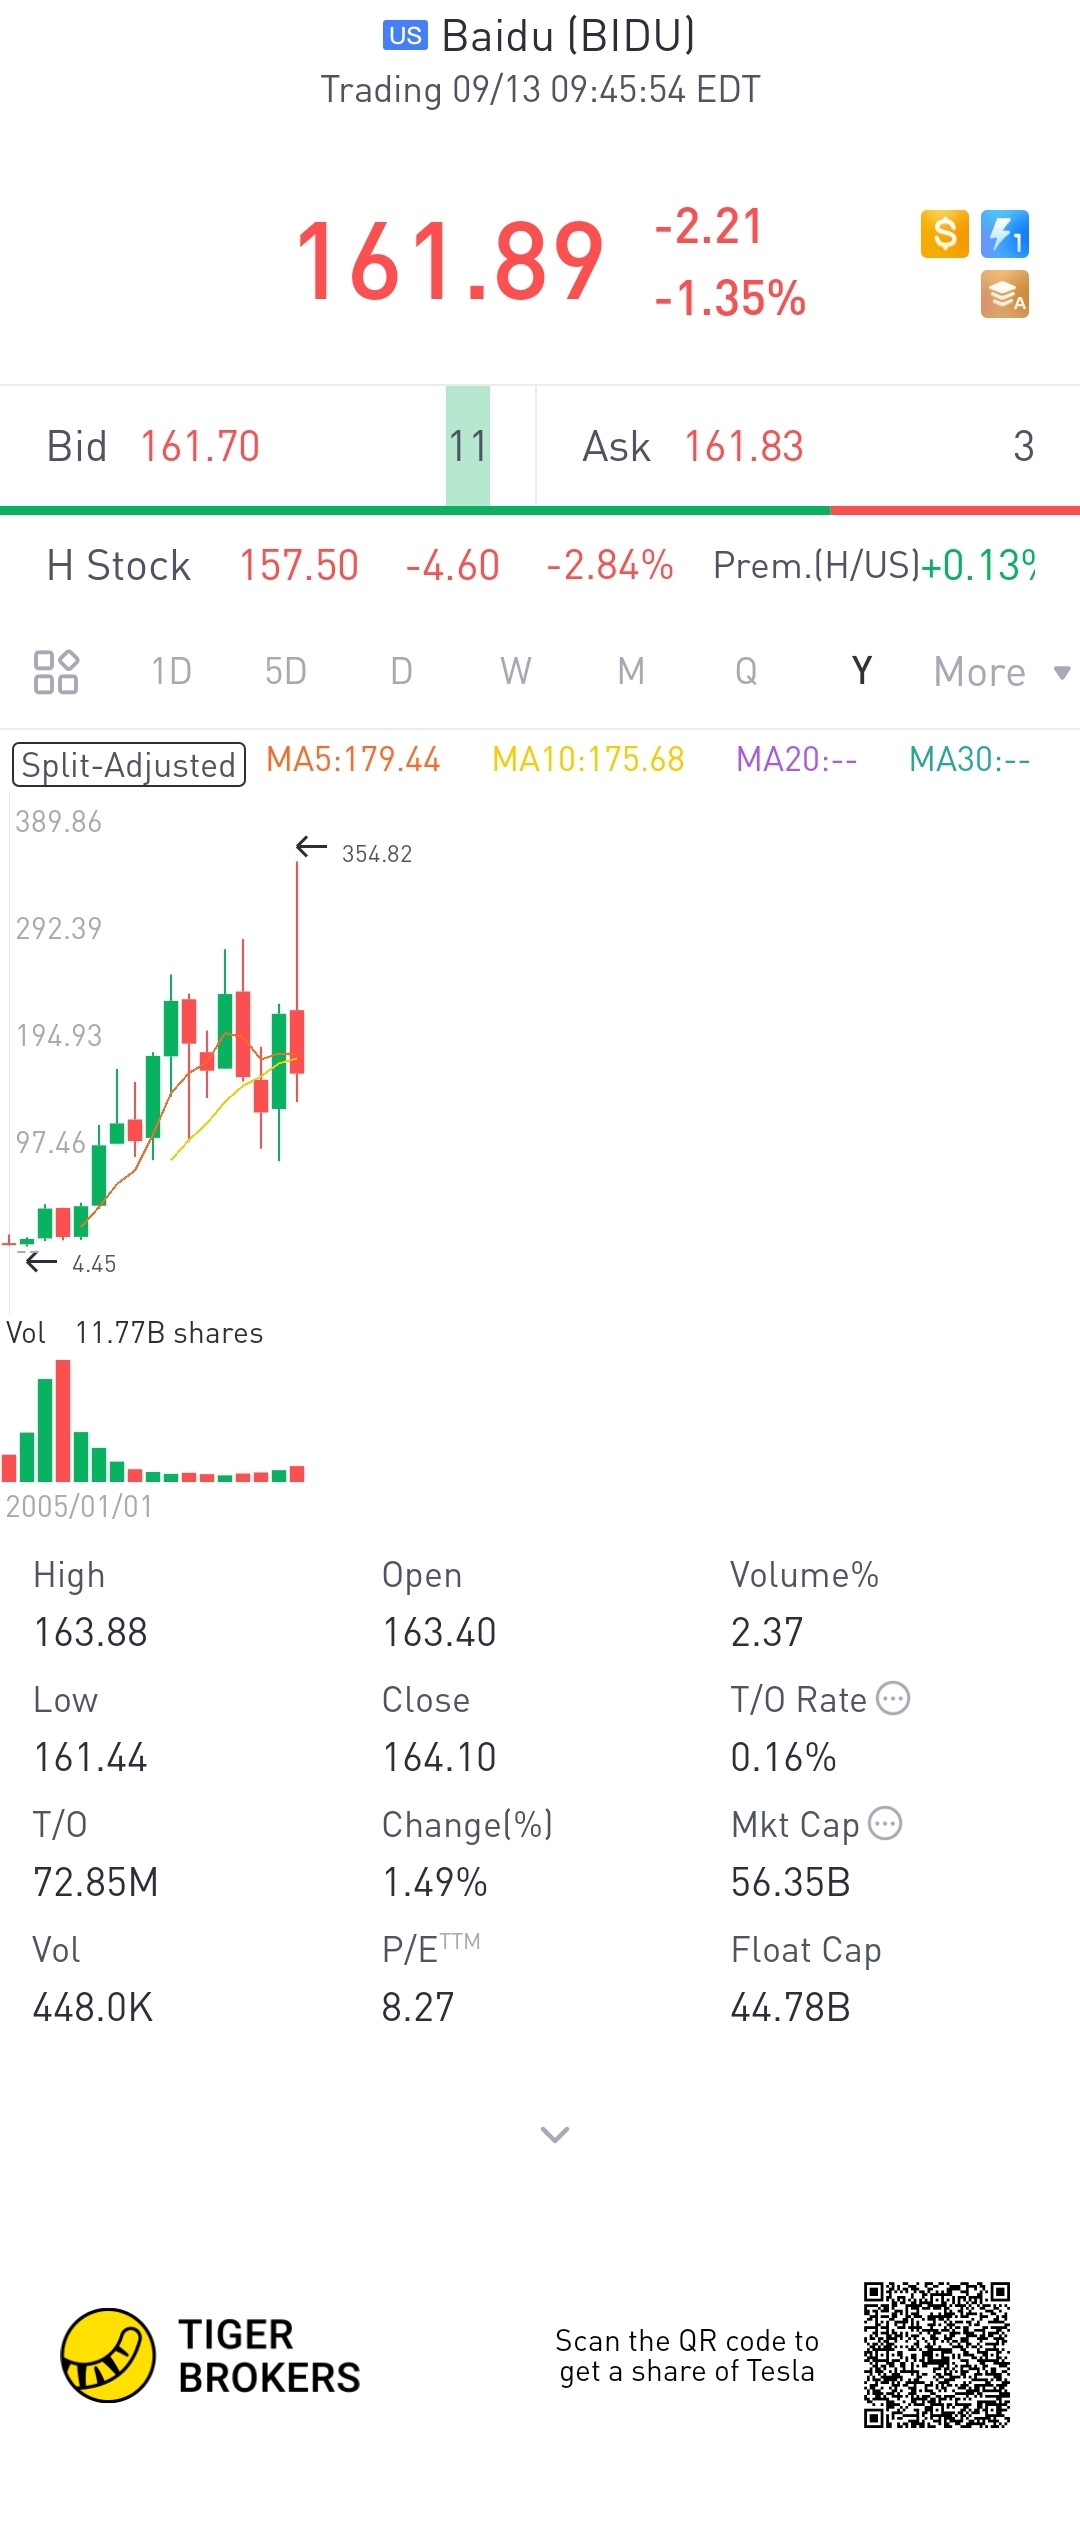Tap the P/E TTM value 8.27

point(418,2008)
